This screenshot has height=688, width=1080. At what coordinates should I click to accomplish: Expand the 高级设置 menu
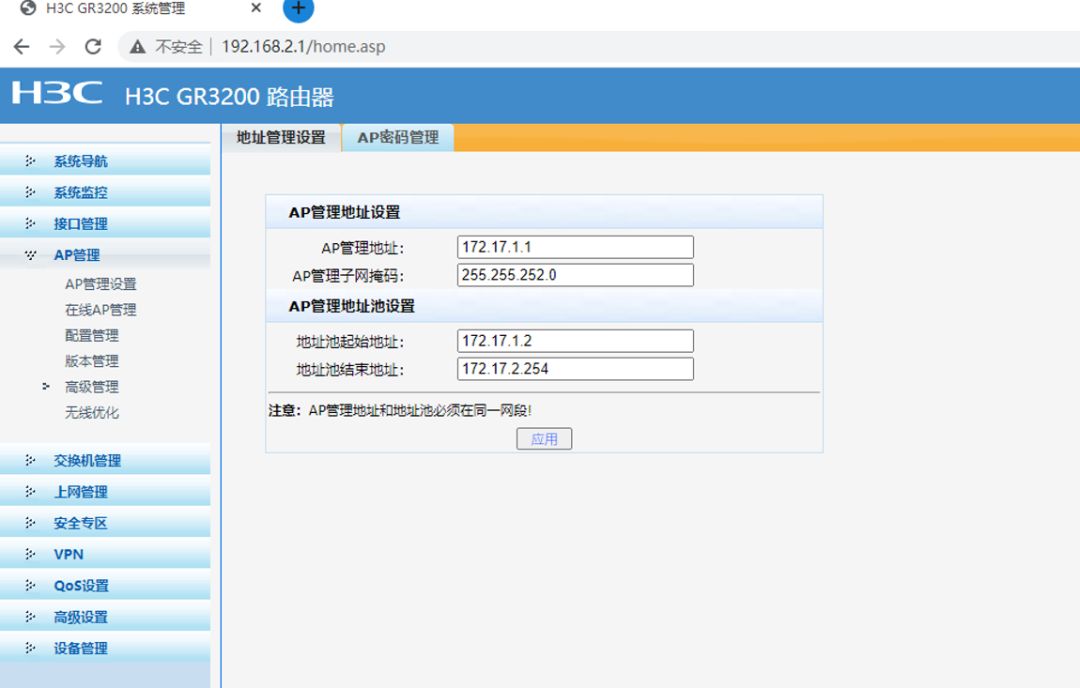105,617
